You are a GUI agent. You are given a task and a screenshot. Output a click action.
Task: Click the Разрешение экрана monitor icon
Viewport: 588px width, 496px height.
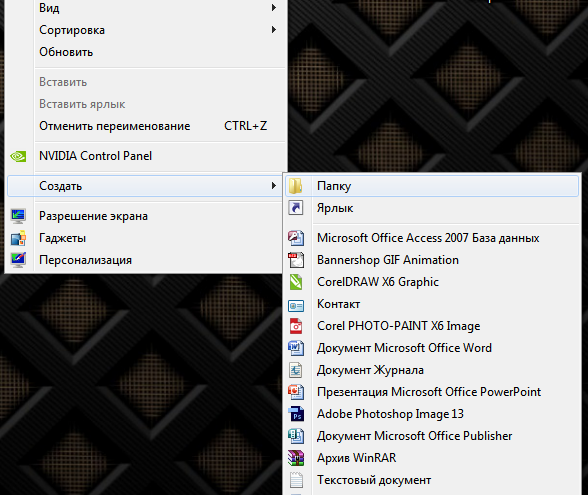point(18,216)
